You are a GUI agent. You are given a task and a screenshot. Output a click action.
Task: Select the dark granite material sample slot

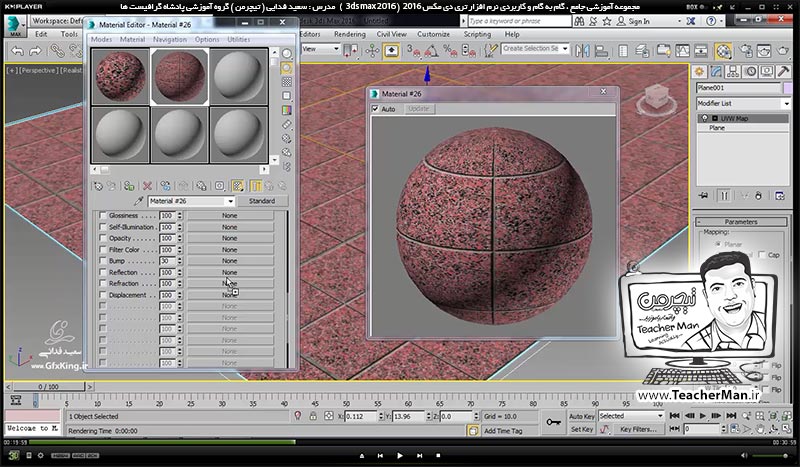[120, 77]
